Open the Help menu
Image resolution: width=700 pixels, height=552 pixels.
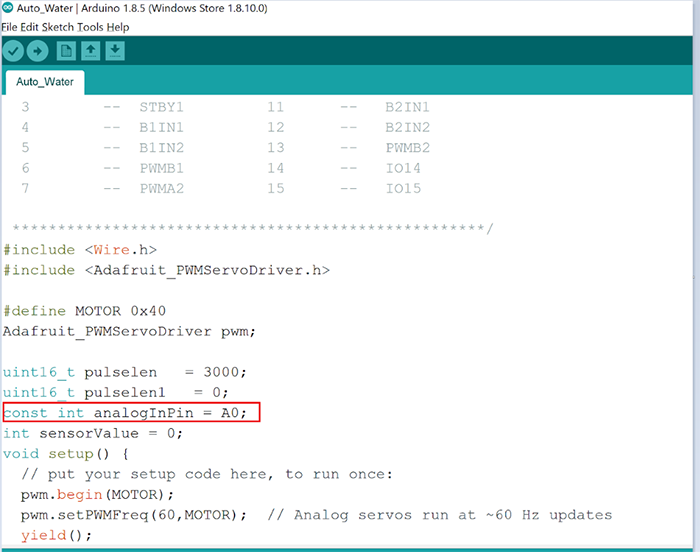pos(118,26)
